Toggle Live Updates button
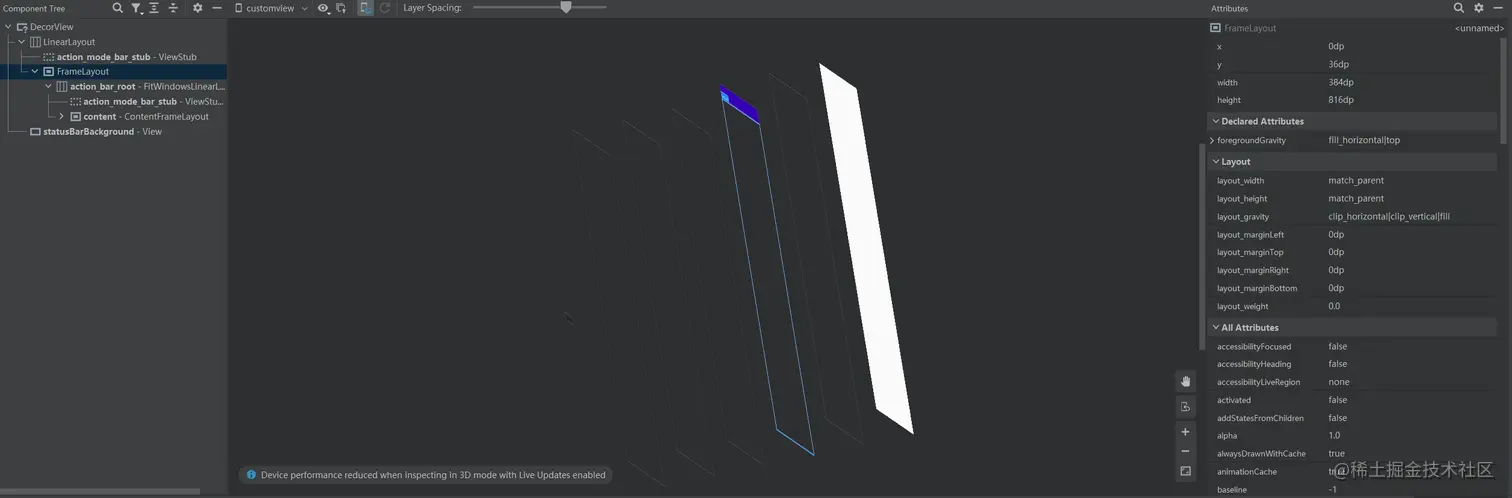 (x=365, y=8)
